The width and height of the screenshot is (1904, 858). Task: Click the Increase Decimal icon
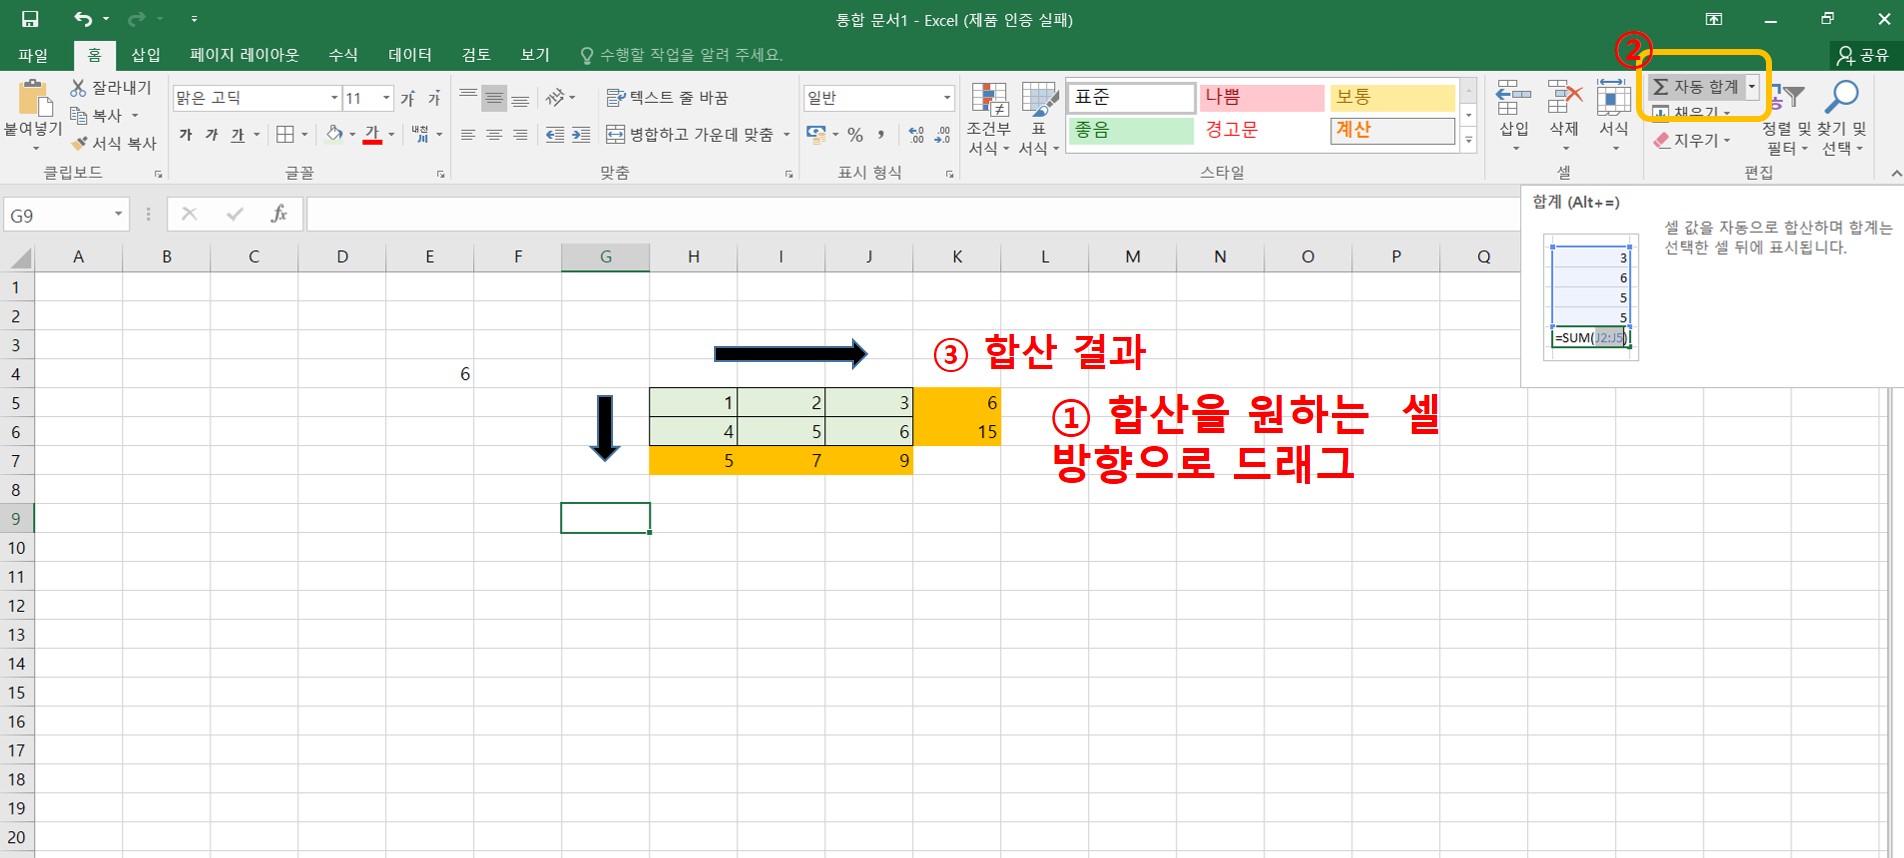[x=916, y=134]
